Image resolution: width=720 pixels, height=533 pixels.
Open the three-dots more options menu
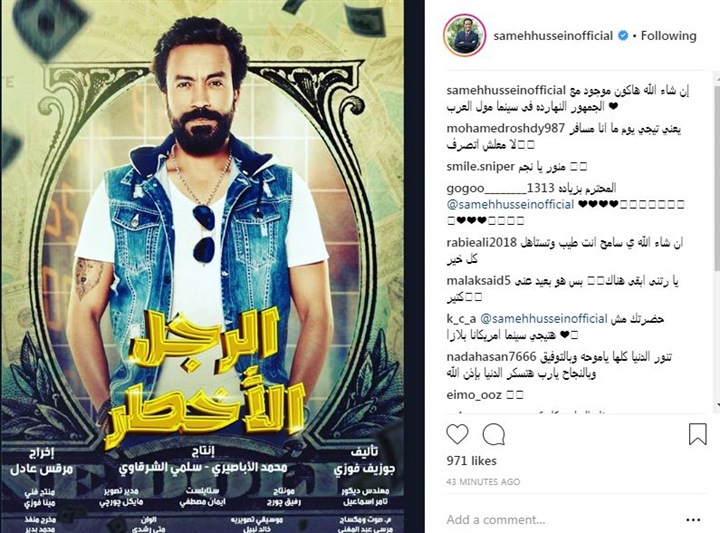pos(693,520)
